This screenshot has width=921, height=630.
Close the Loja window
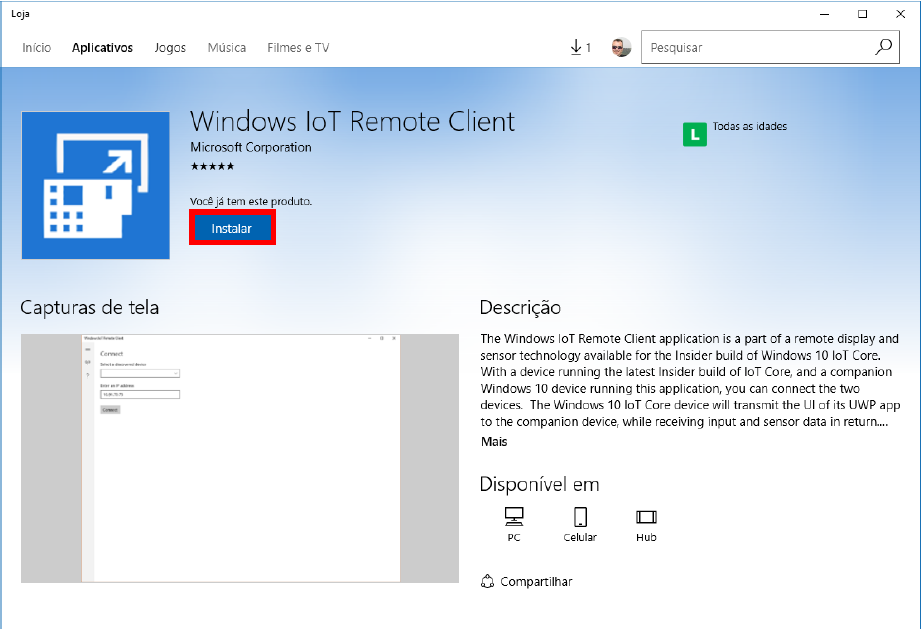900,14
